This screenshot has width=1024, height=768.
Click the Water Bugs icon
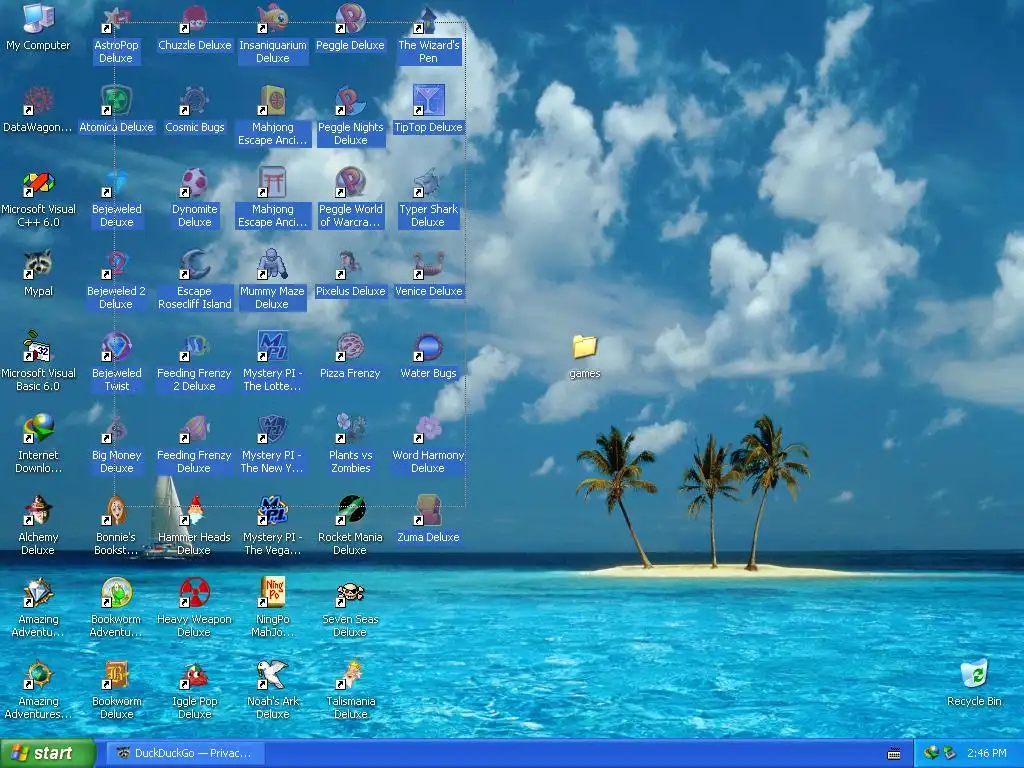pyautogui.click(x=428, y=346)
